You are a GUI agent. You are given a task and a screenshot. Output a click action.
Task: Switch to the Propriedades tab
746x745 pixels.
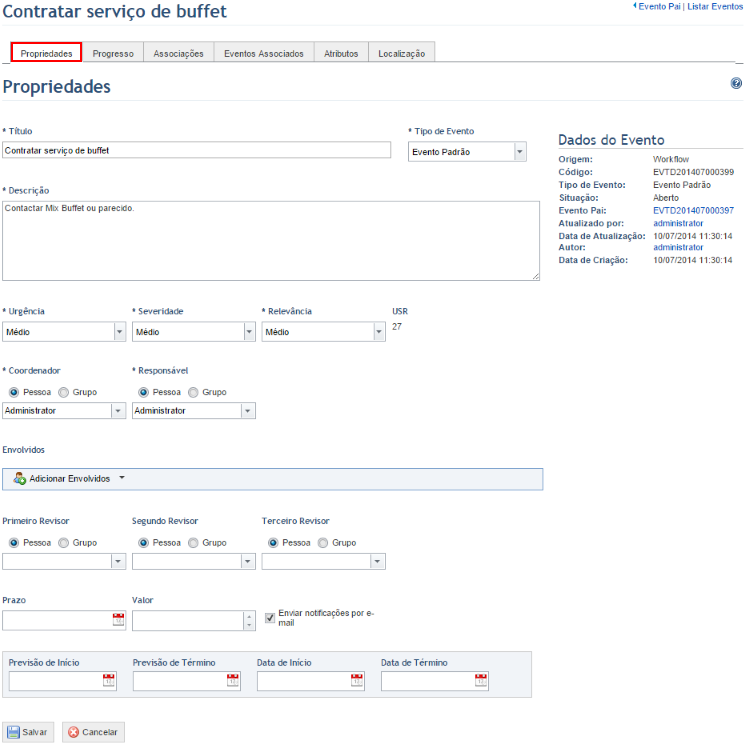tap(46, 53)
